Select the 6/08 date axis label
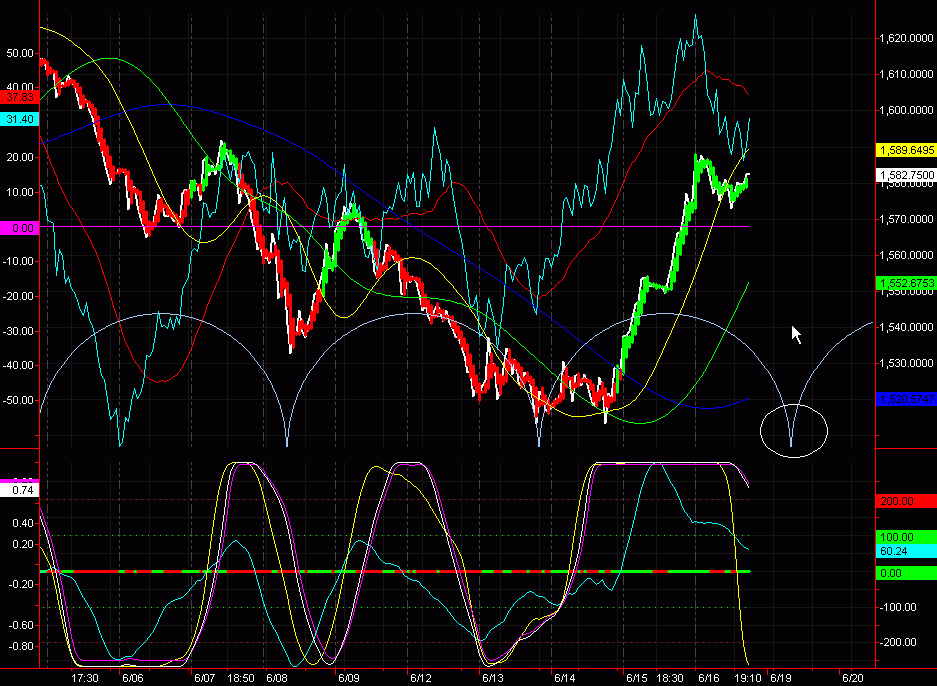Viewport: 937px width, 686px height. 277,678
